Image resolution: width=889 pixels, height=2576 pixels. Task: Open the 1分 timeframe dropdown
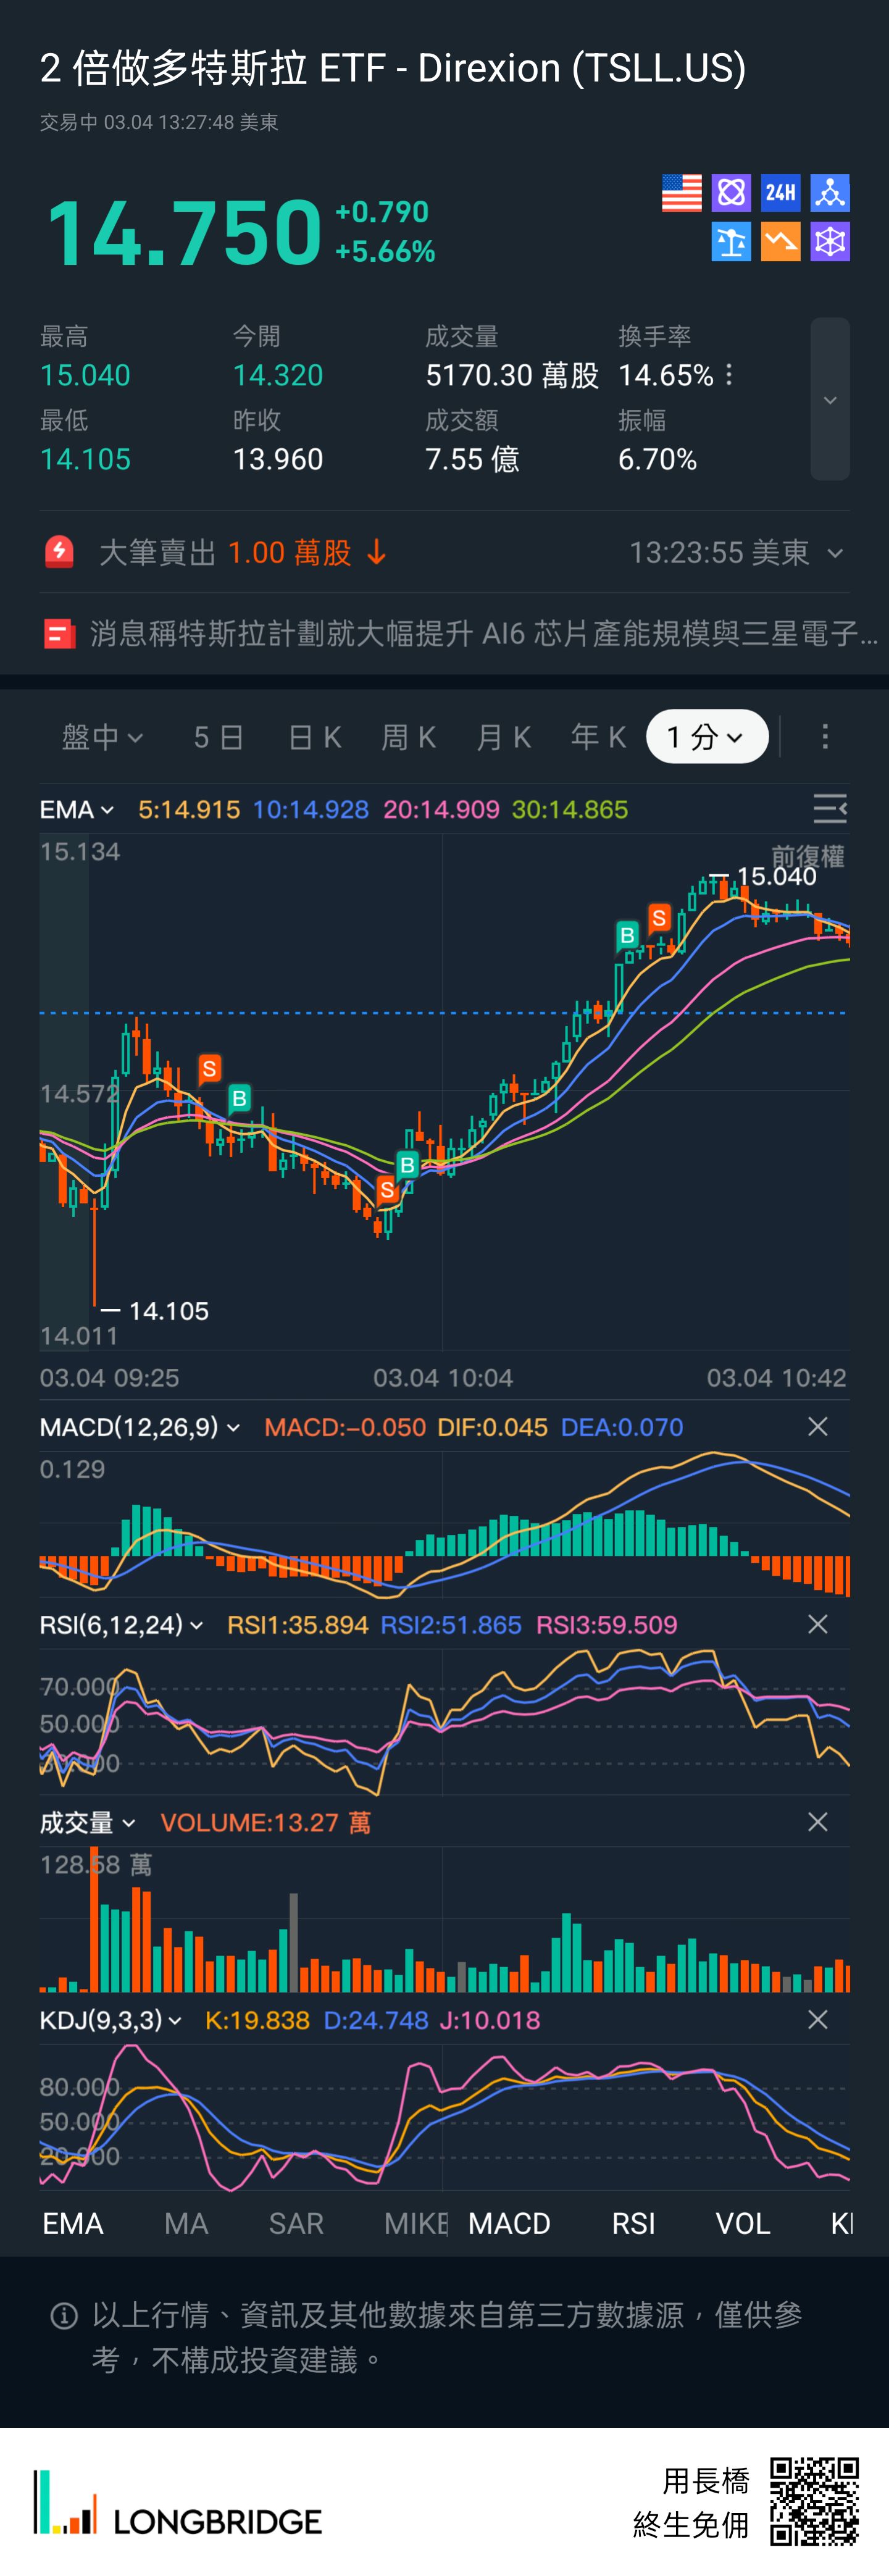coord(706,737)
